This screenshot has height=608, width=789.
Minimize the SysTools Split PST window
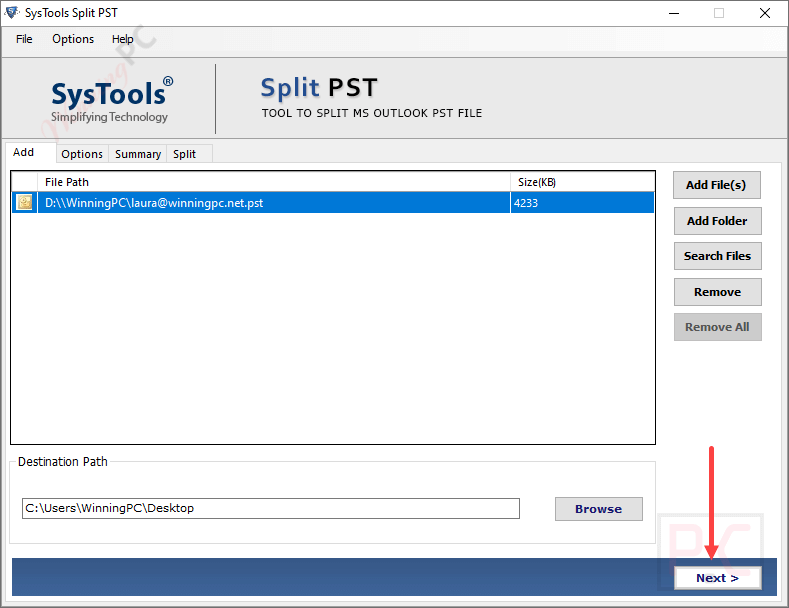coord(674,13)
